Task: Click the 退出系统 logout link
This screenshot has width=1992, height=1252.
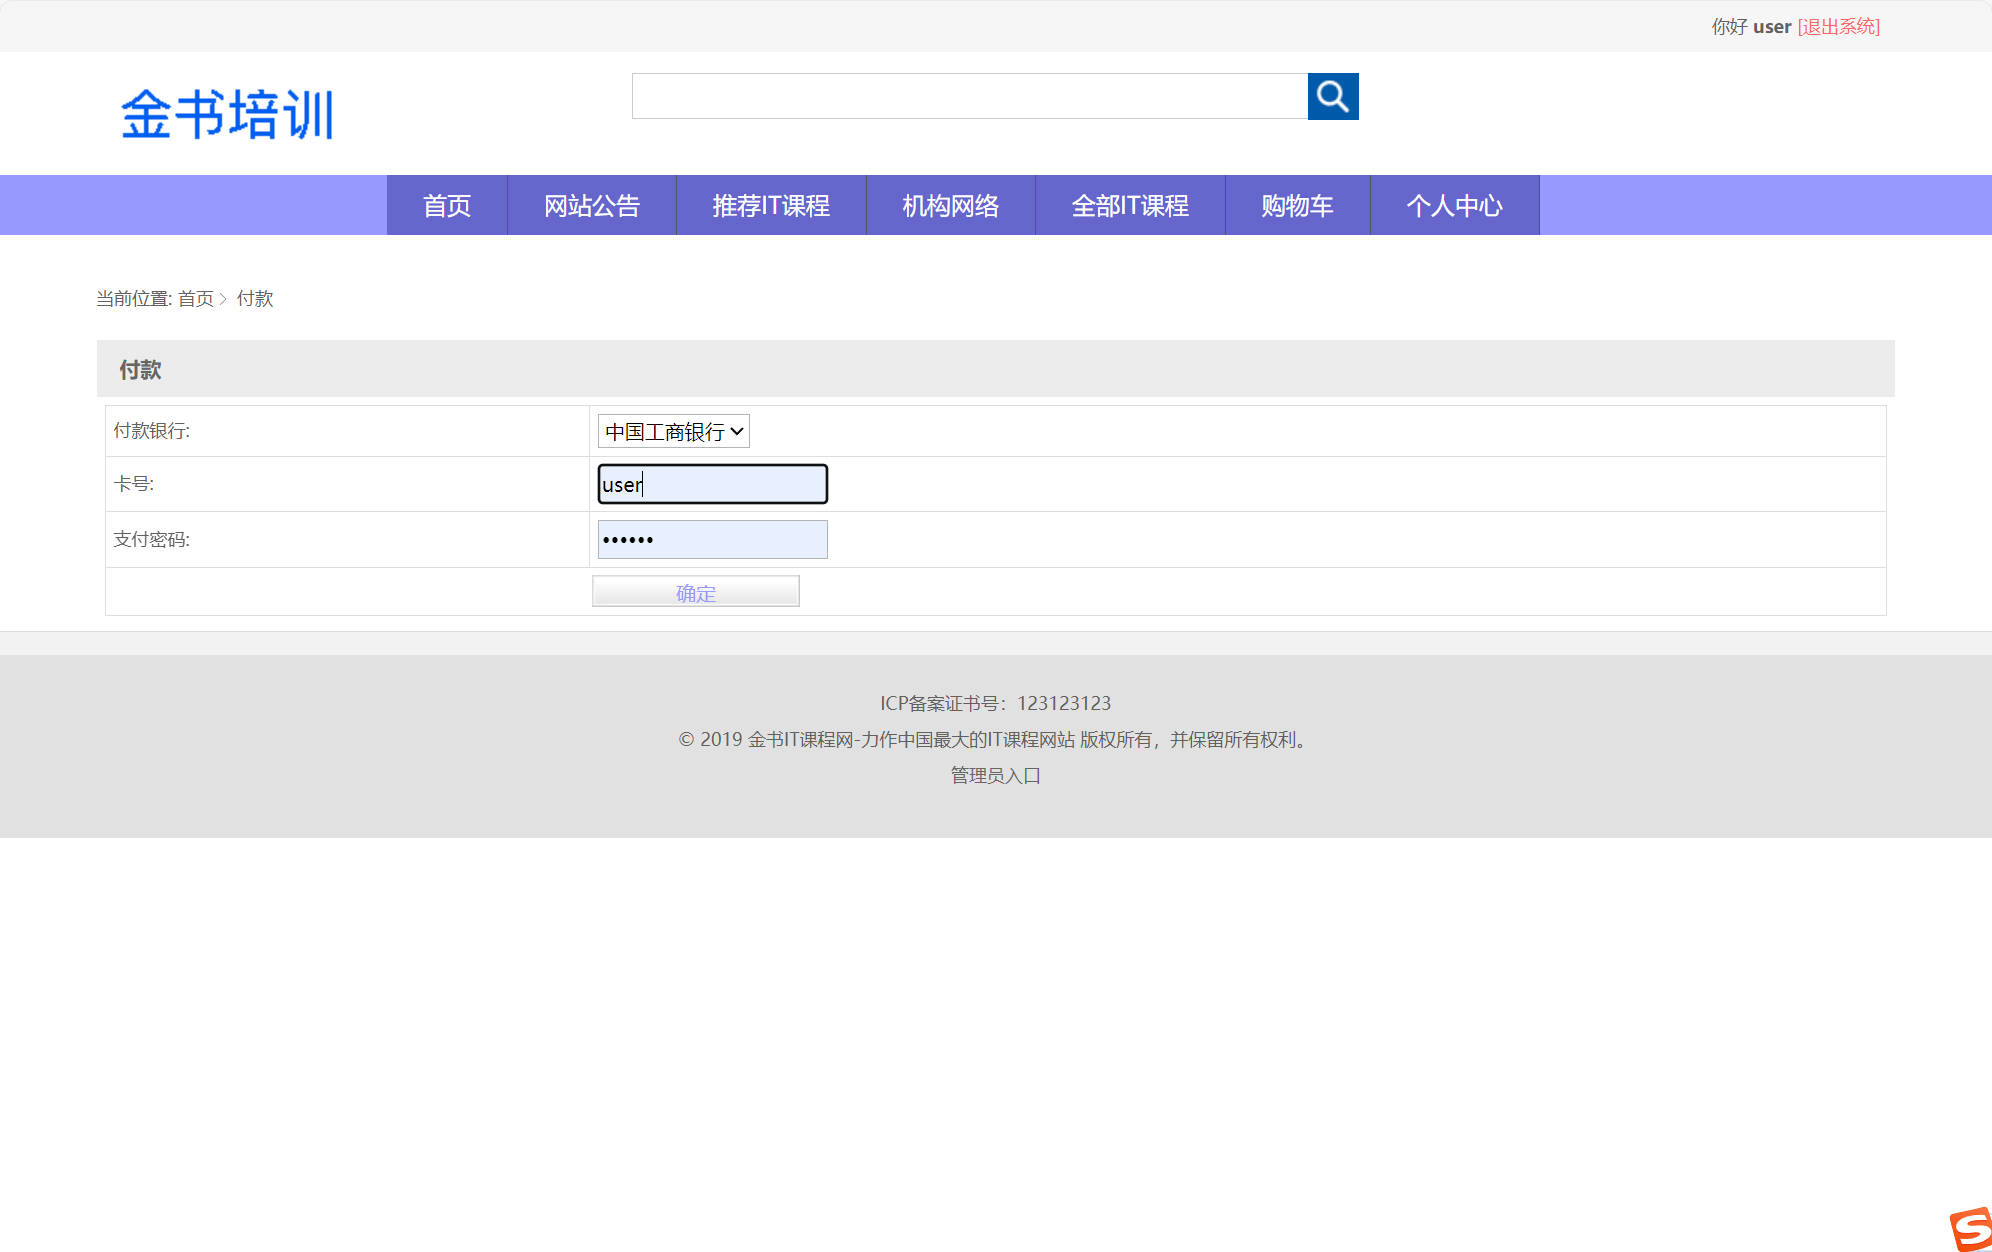Action: (1838, 26)
